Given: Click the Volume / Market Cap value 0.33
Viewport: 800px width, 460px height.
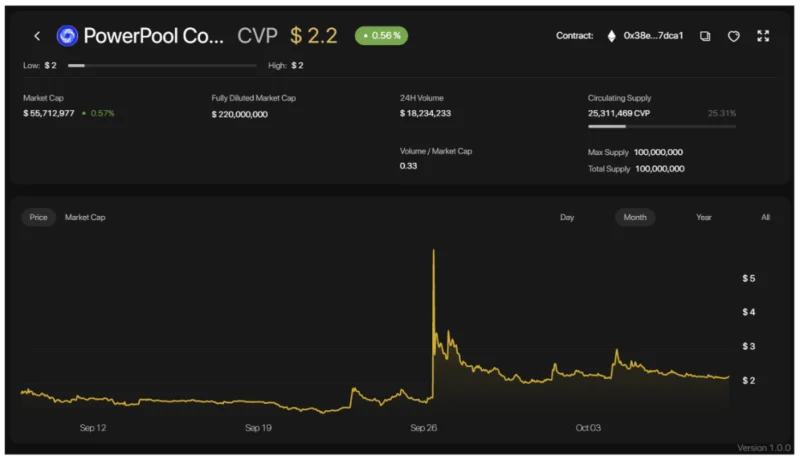Looking at the screenshot, I should pos(408,166).
